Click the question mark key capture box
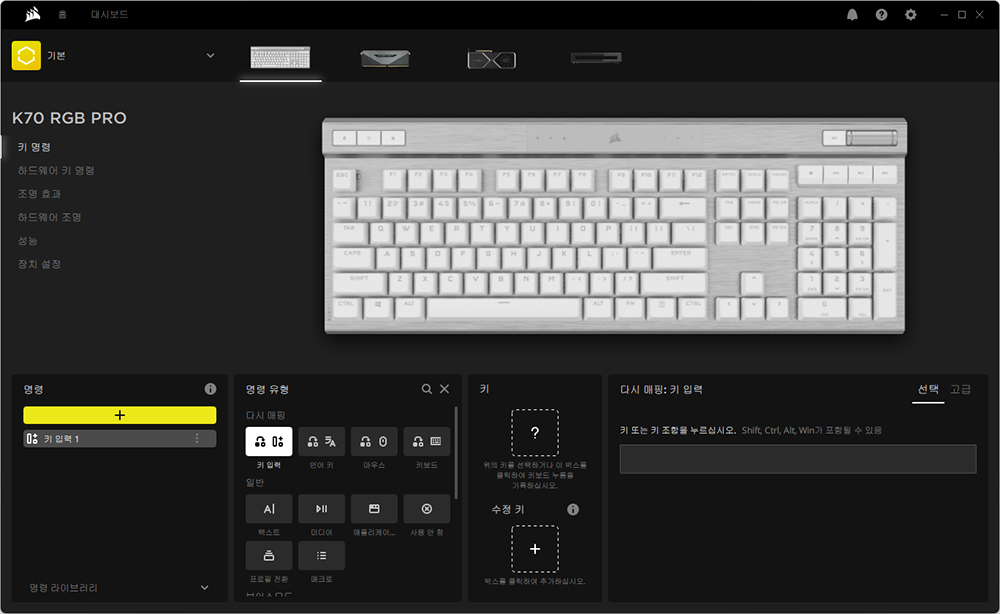 point(534,432)
